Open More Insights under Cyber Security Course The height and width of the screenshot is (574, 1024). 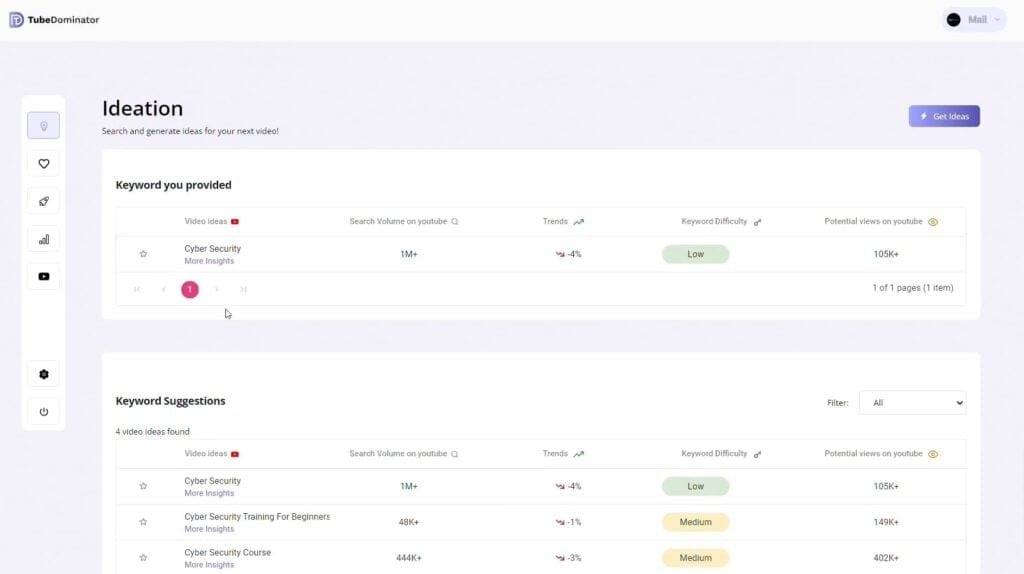pyautogui.click(x=209, y=565)
